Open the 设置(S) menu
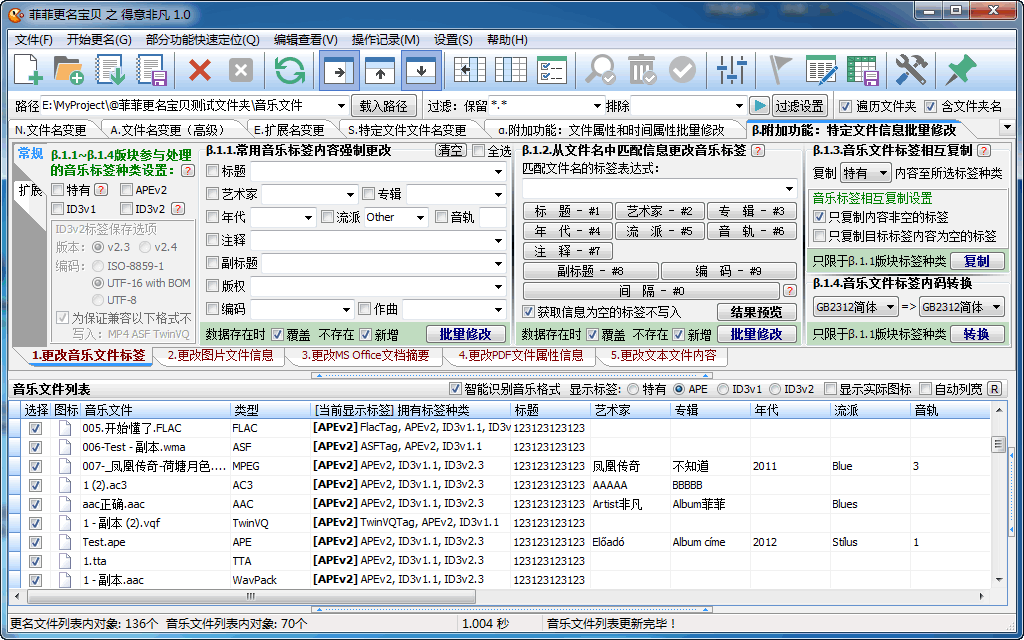Image resolution: width=1024 pixels, height=640 pixels. pyautogui.click(x=453, y=40)
